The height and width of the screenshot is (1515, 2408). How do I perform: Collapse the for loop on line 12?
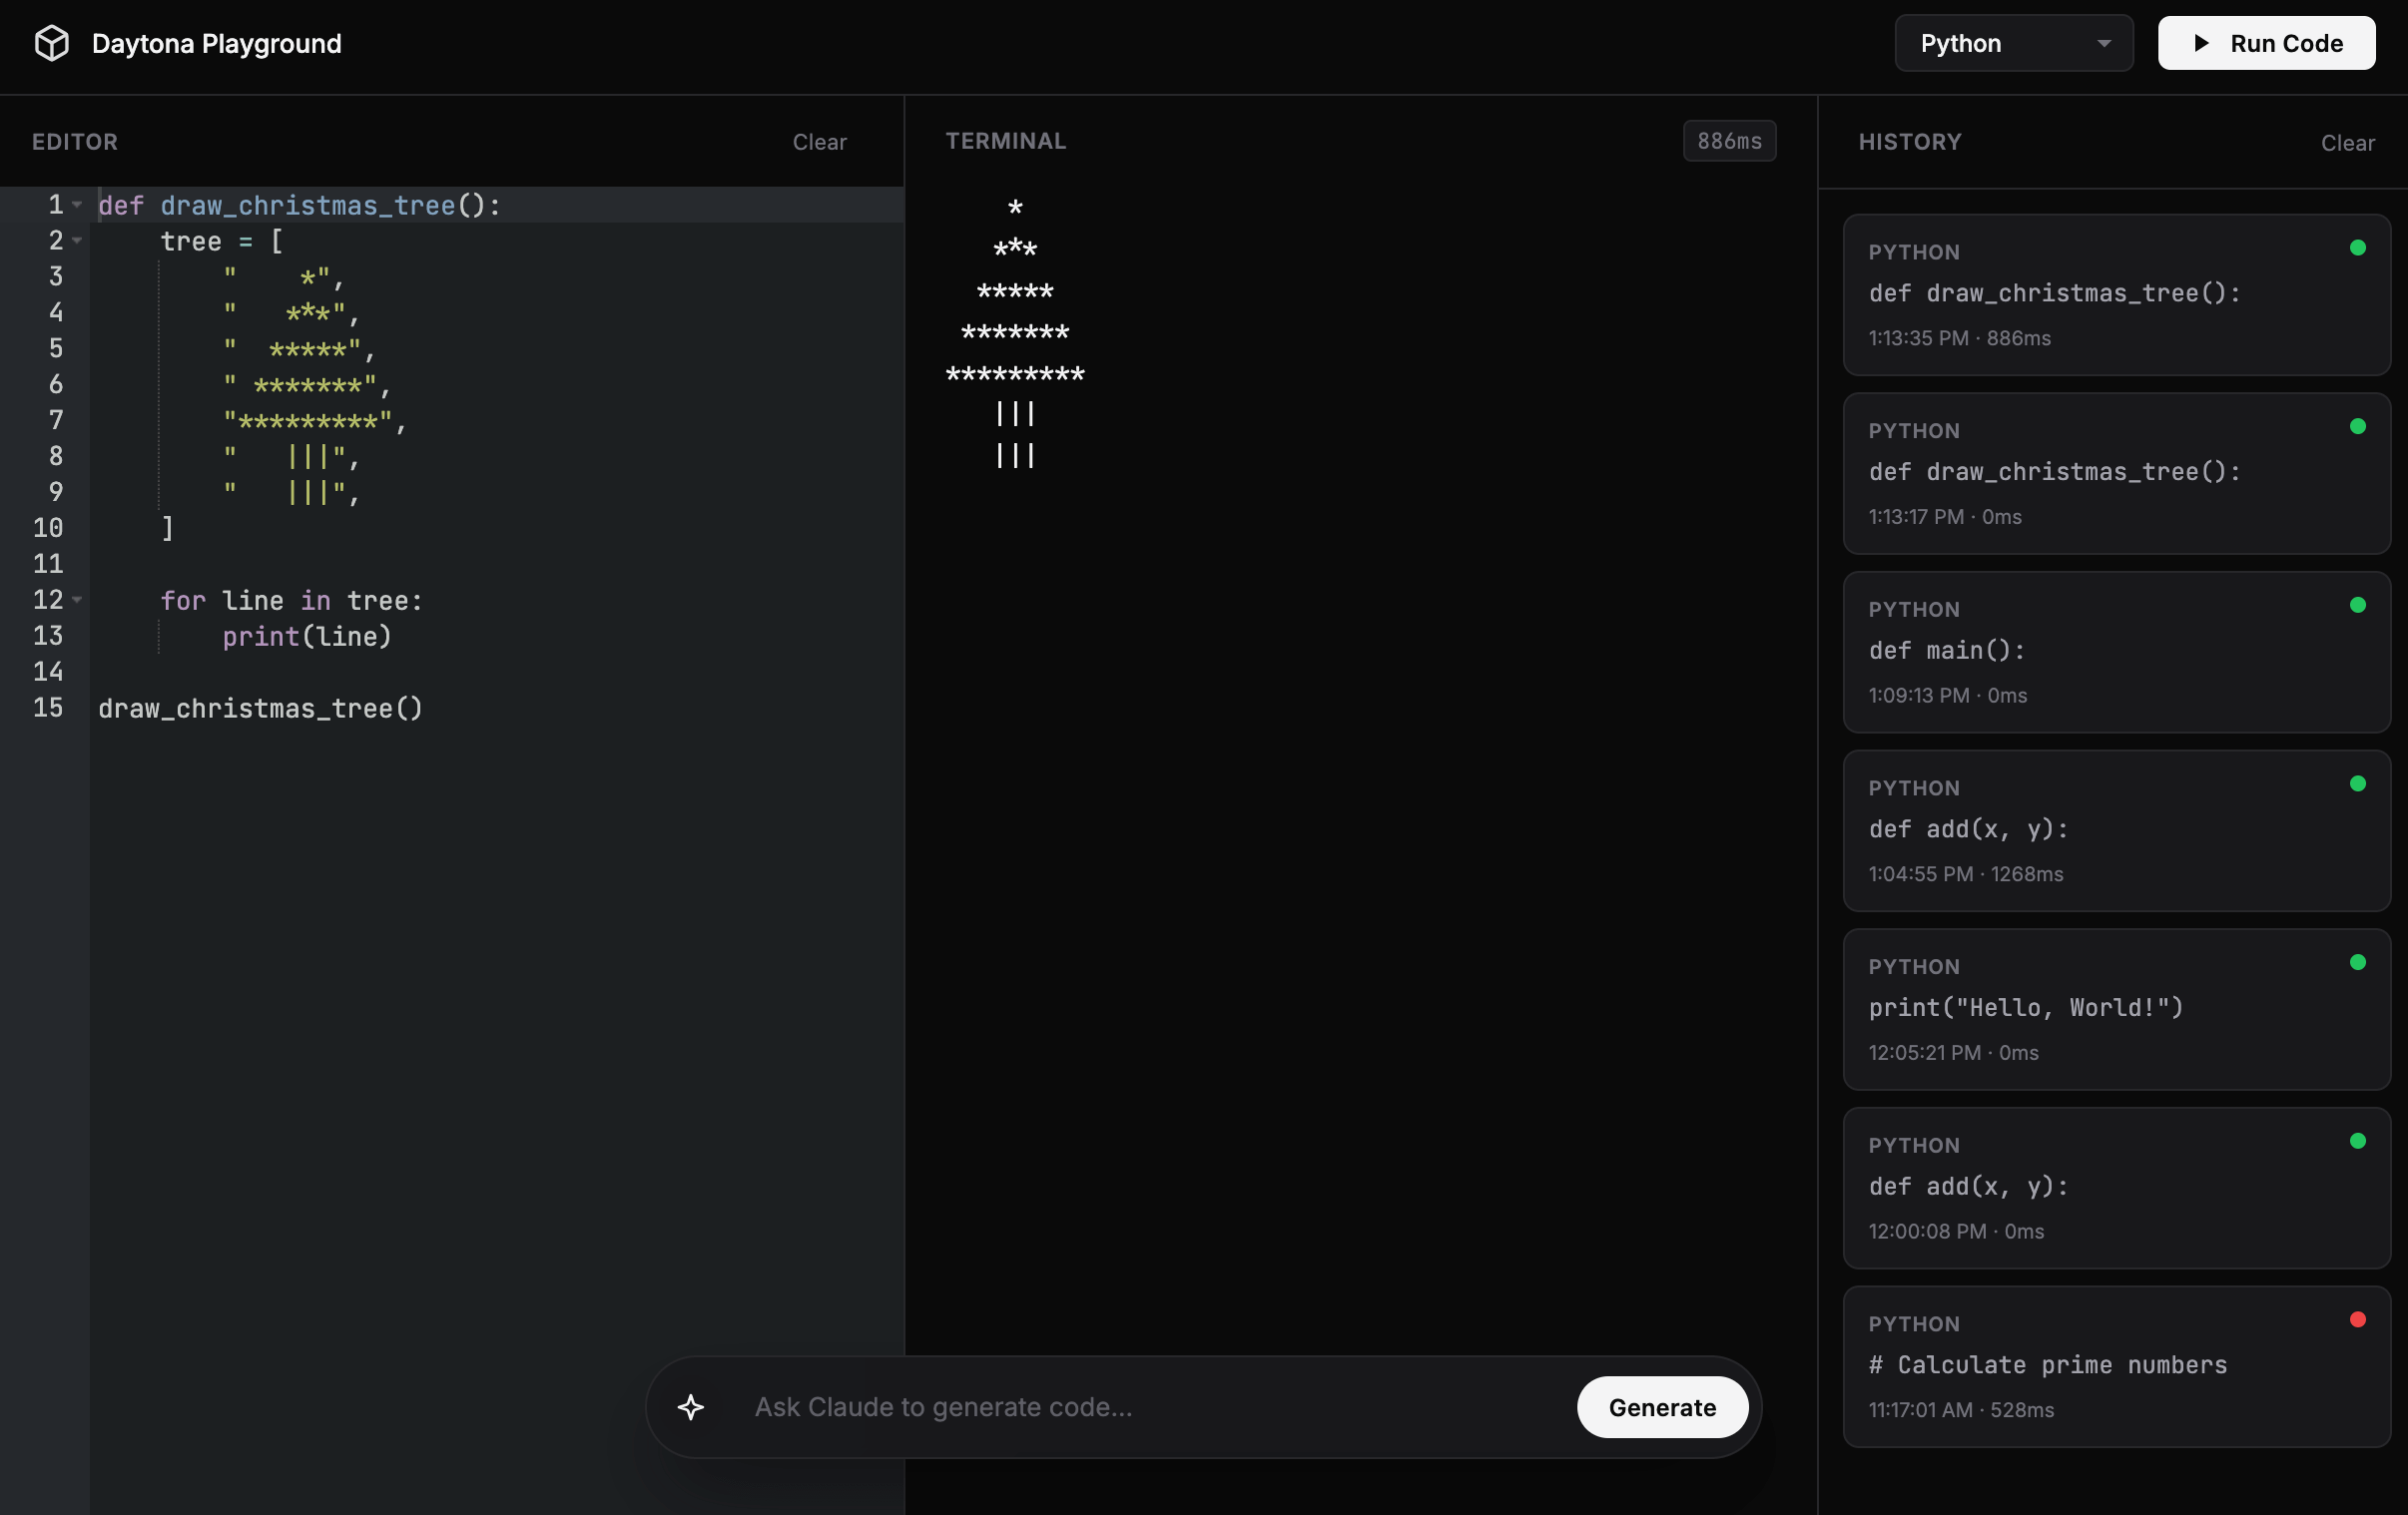click(x=79, y=600)
